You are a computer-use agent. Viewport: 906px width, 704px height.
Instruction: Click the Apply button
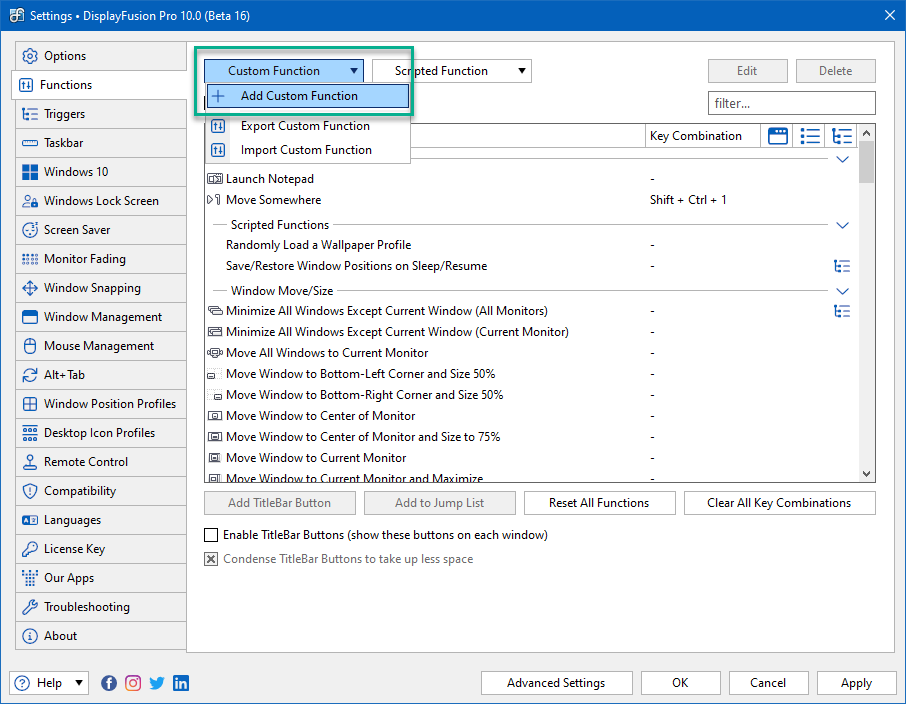(x=856, y=683)
